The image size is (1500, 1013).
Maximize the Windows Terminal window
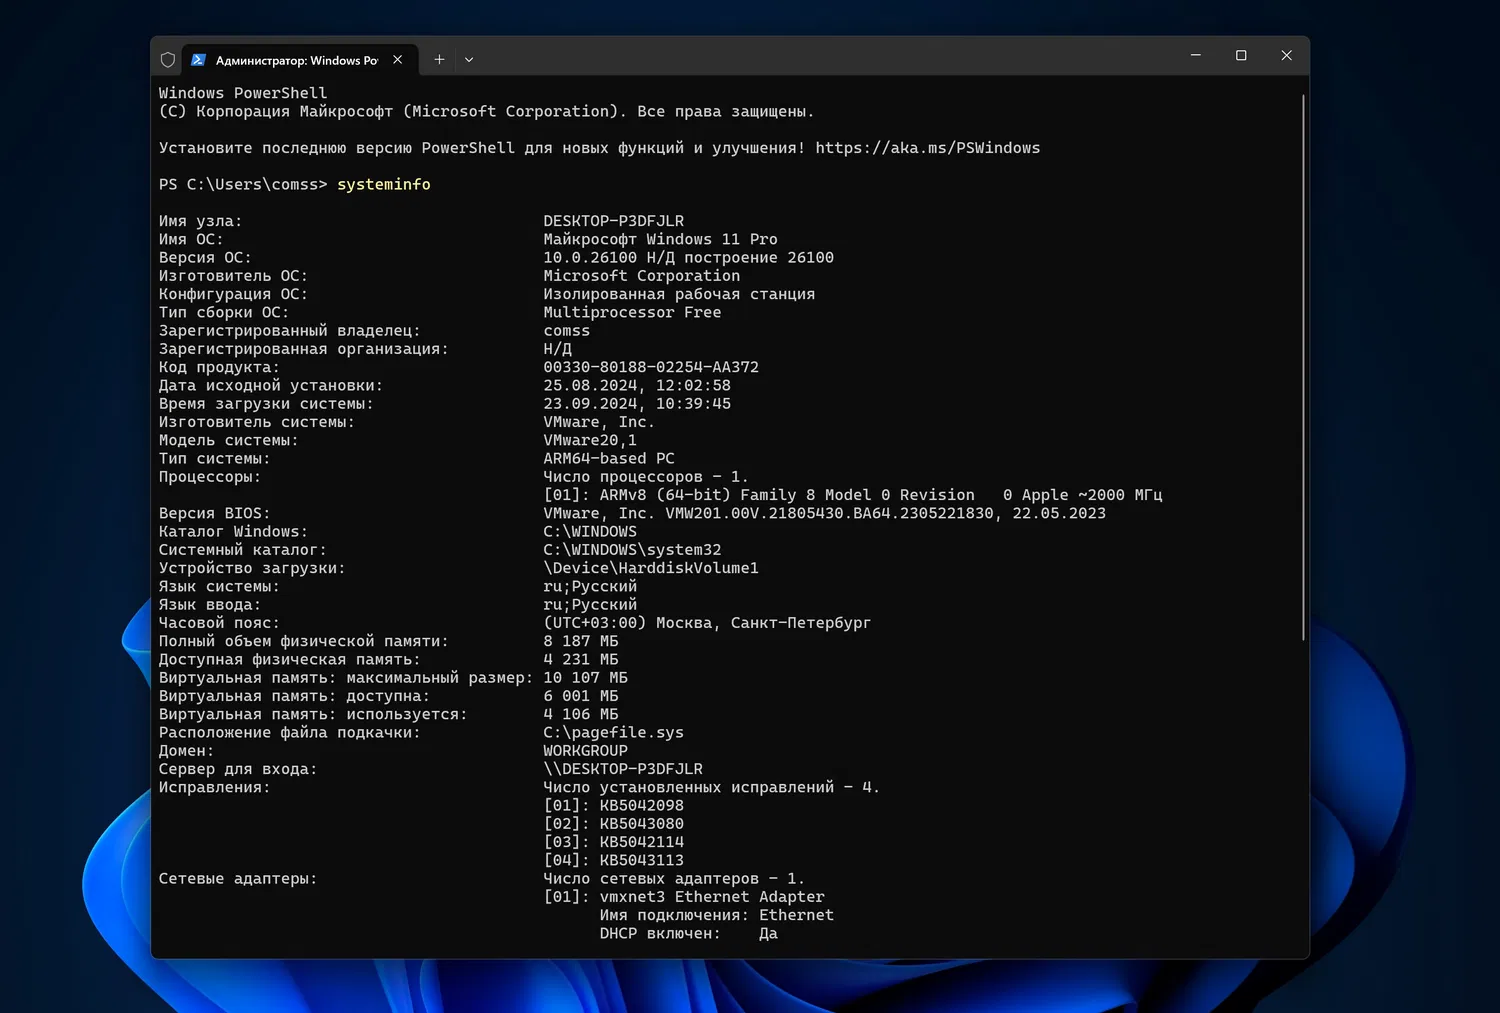coord(1241,56)
